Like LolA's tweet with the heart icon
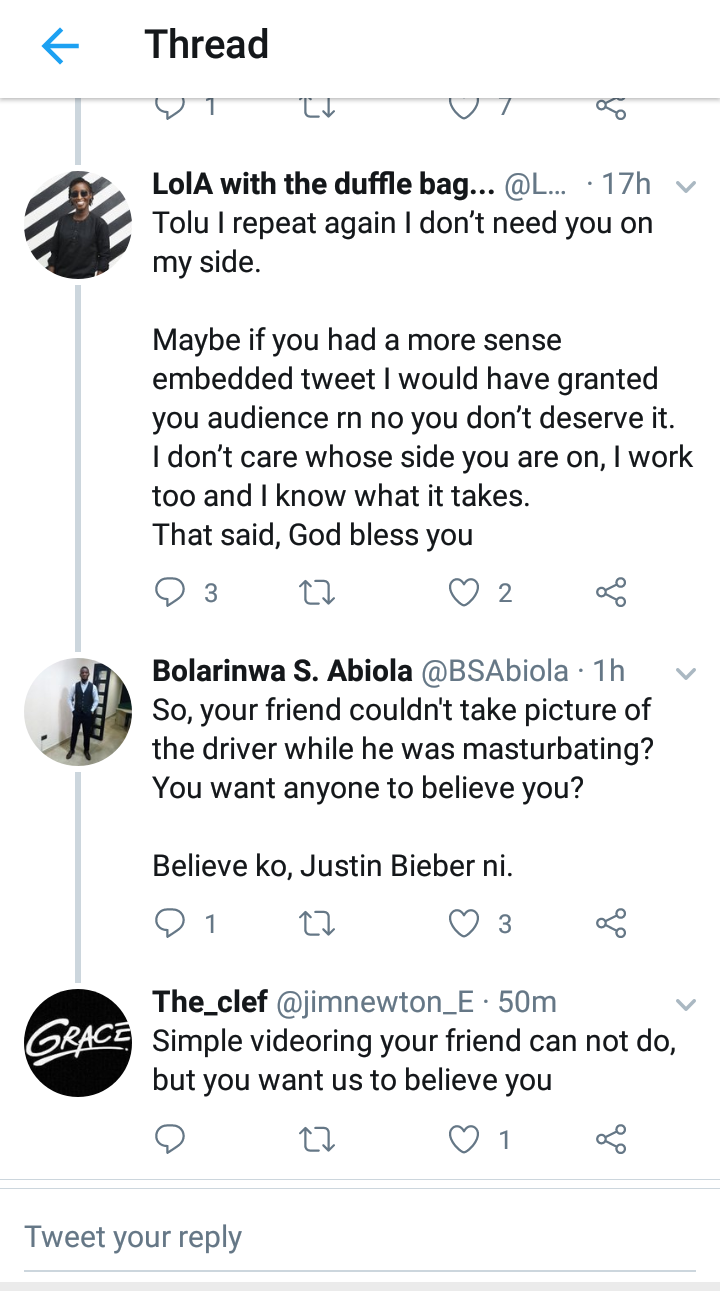The image size is (720, 1291). 464,593
